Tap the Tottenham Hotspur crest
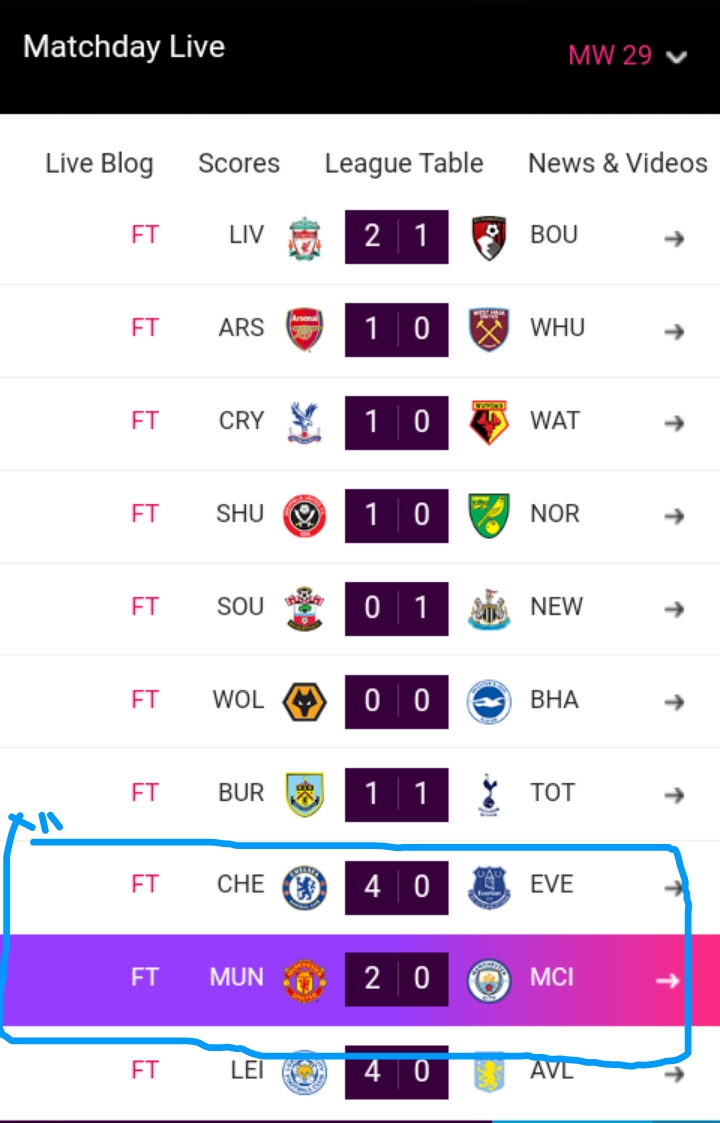This screenshot has height=1123, width=720. (489, 794)
